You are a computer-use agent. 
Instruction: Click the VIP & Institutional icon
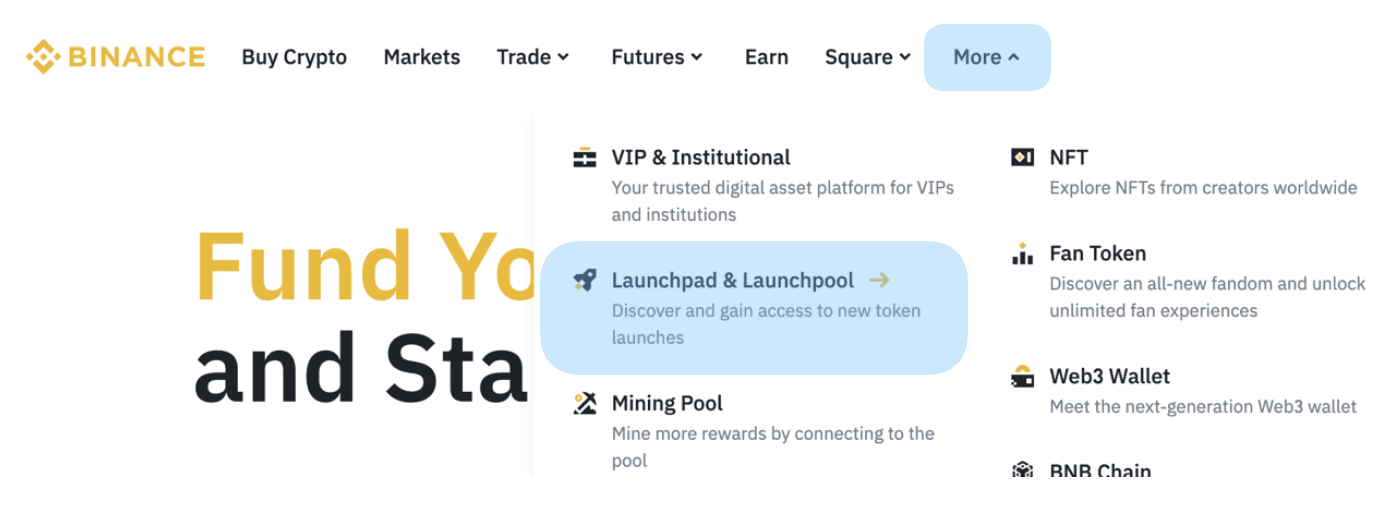(585, 158)
